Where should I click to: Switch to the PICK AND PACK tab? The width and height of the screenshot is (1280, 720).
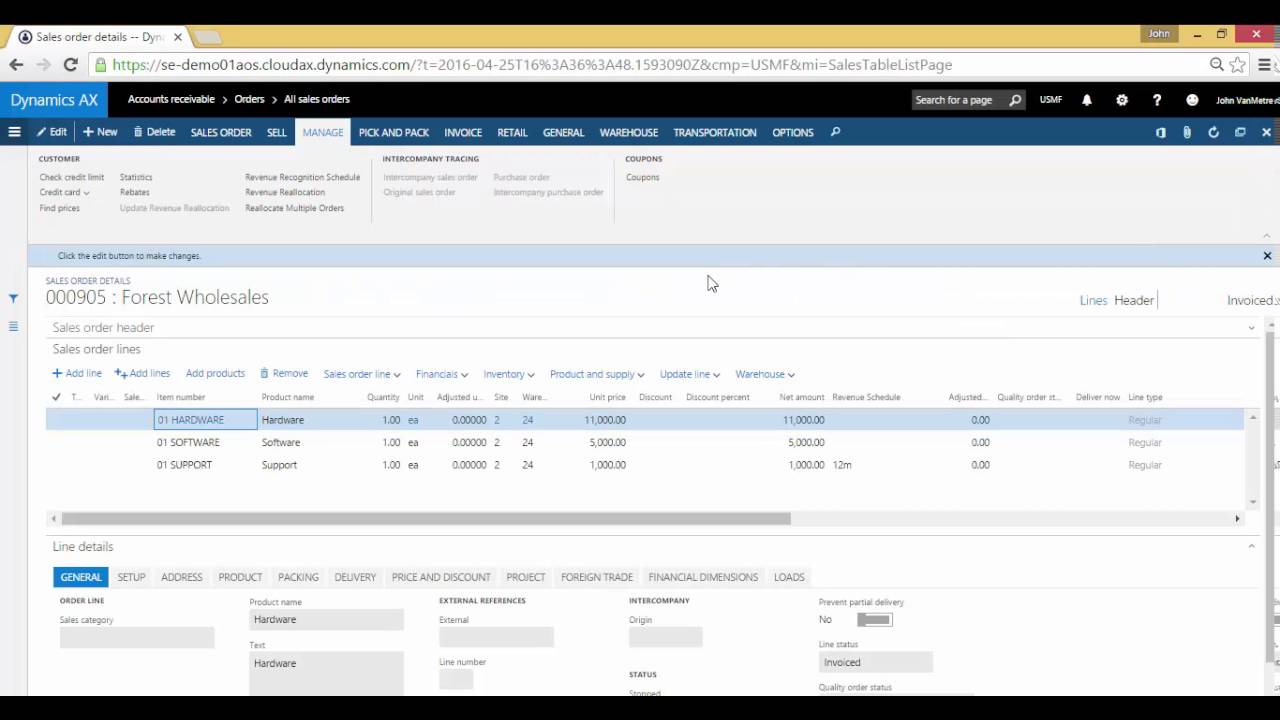click(394, 132)
